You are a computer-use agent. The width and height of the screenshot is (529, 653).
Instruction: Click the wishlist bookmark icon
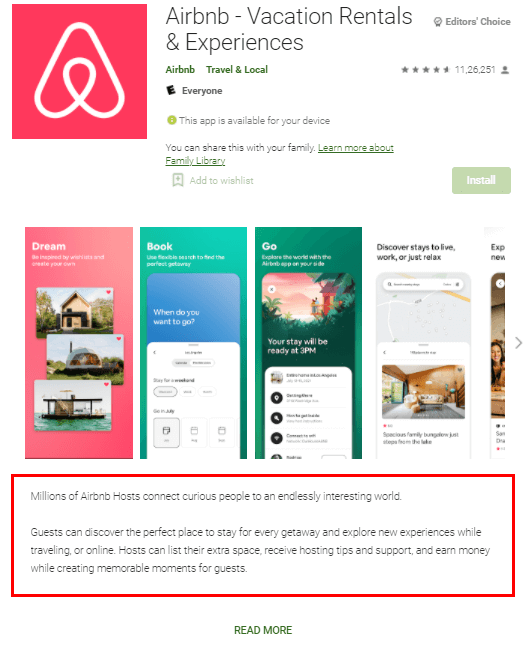(178, 180)
